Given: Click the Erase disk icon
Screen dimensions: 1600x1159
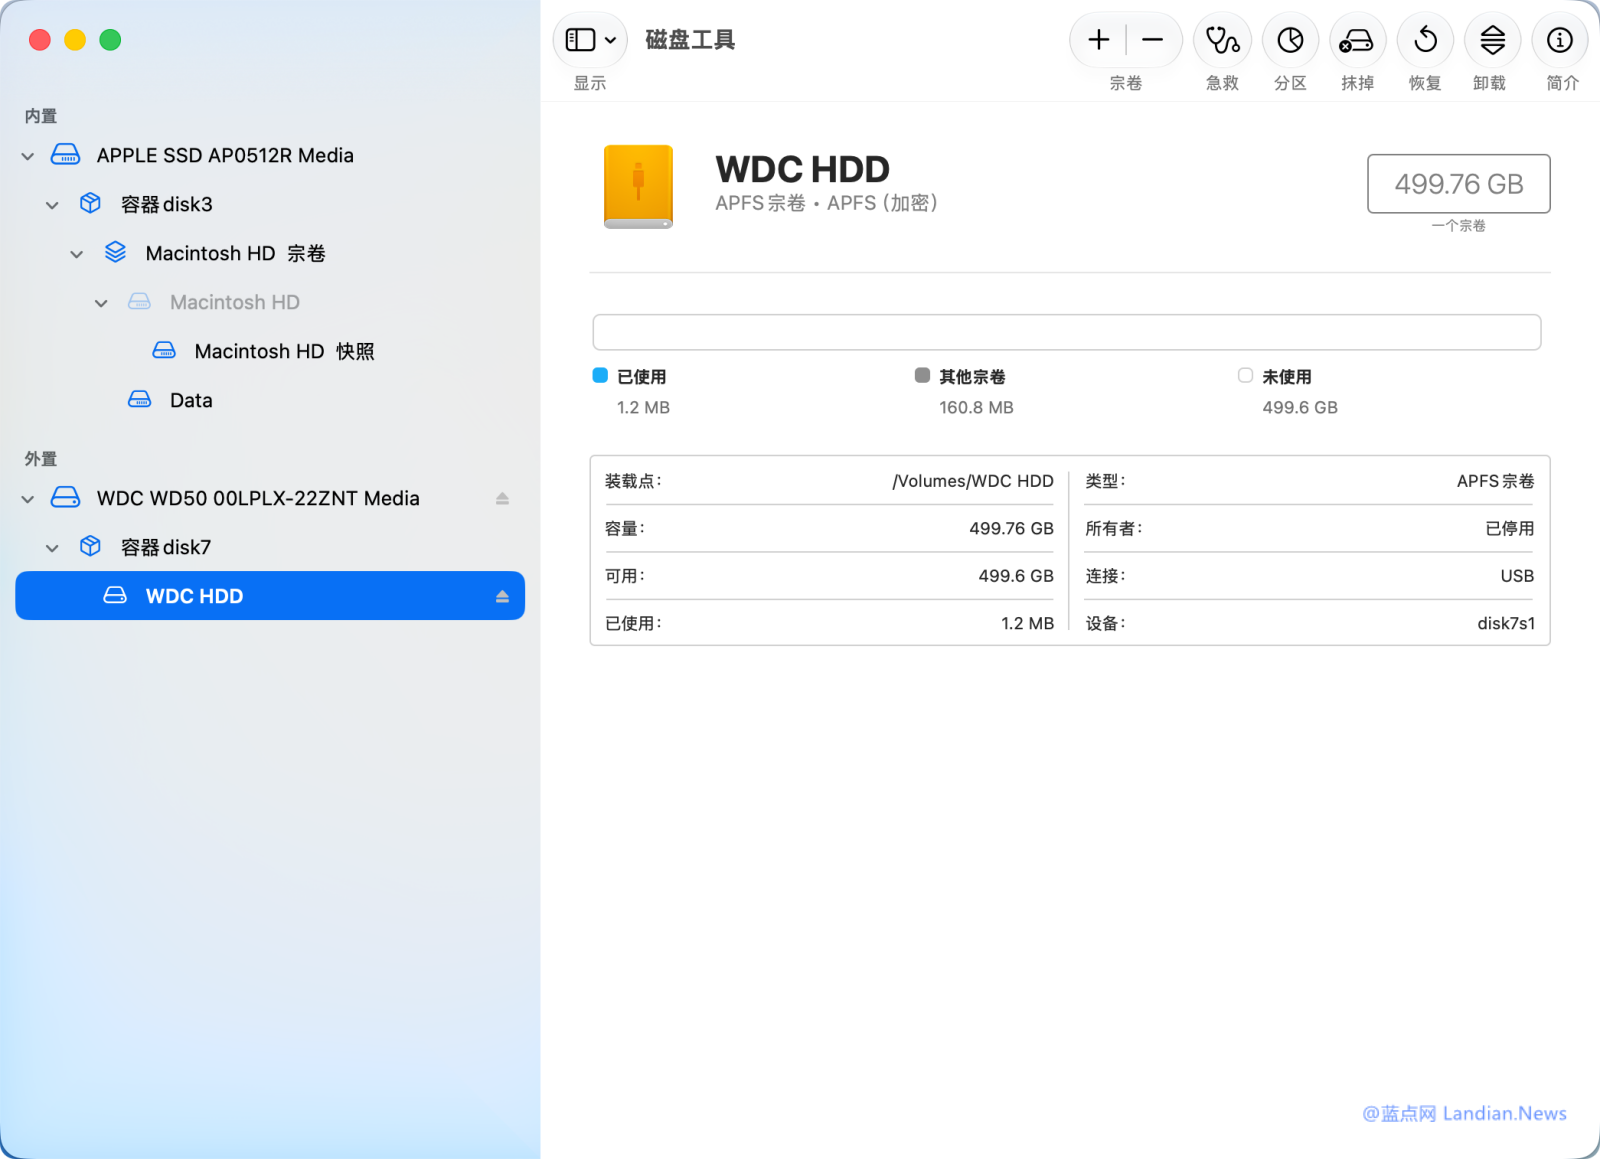Looking at the screenshot, I should 1357,40.
